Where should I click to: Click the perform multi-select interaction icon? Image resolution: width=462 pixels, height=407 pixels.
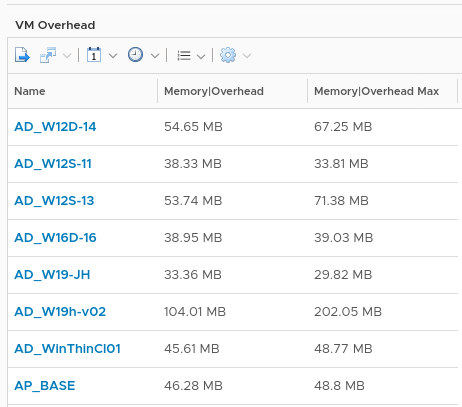[x=48, y=55]
